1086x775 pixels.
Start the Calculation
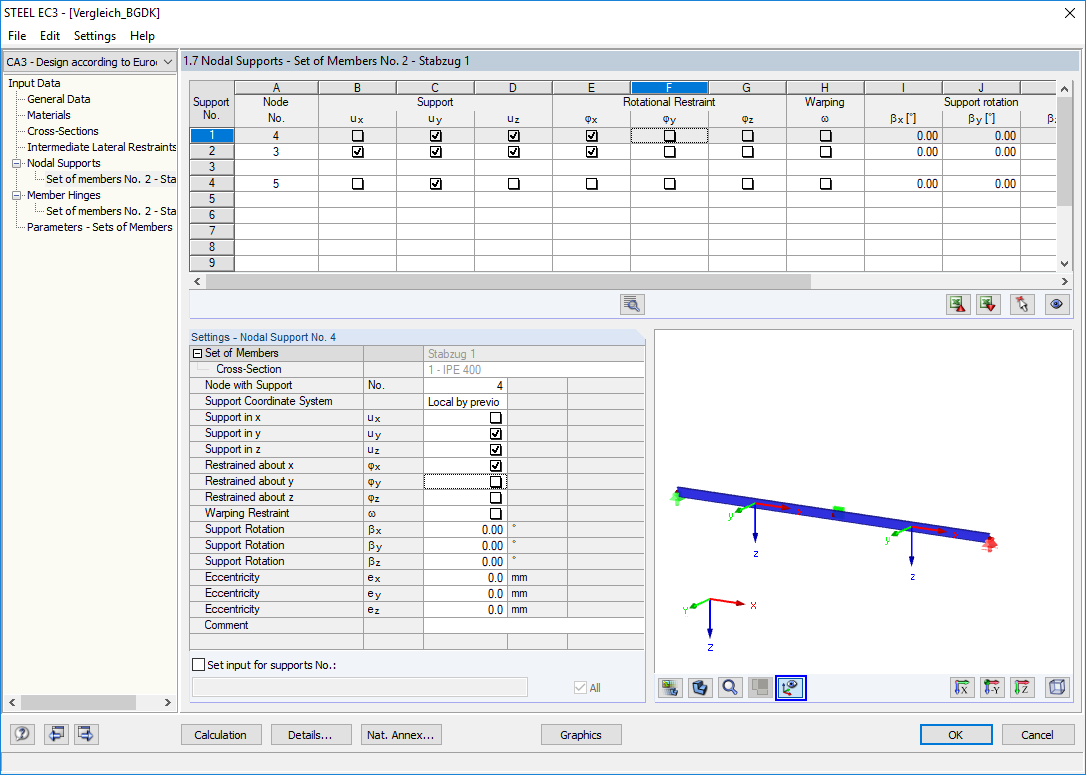coord(221,734)
